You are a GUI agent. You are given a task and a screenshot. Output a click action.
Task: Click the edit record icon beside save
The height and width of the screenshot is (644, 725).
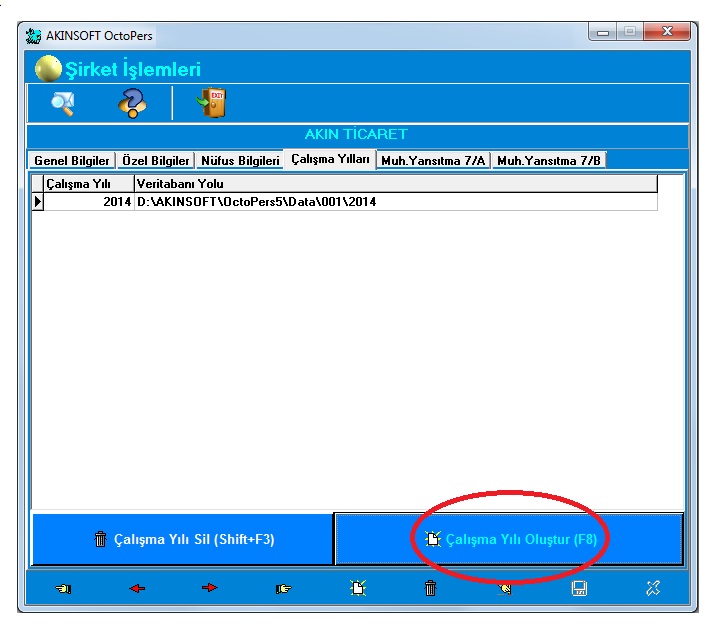point(505,588)
